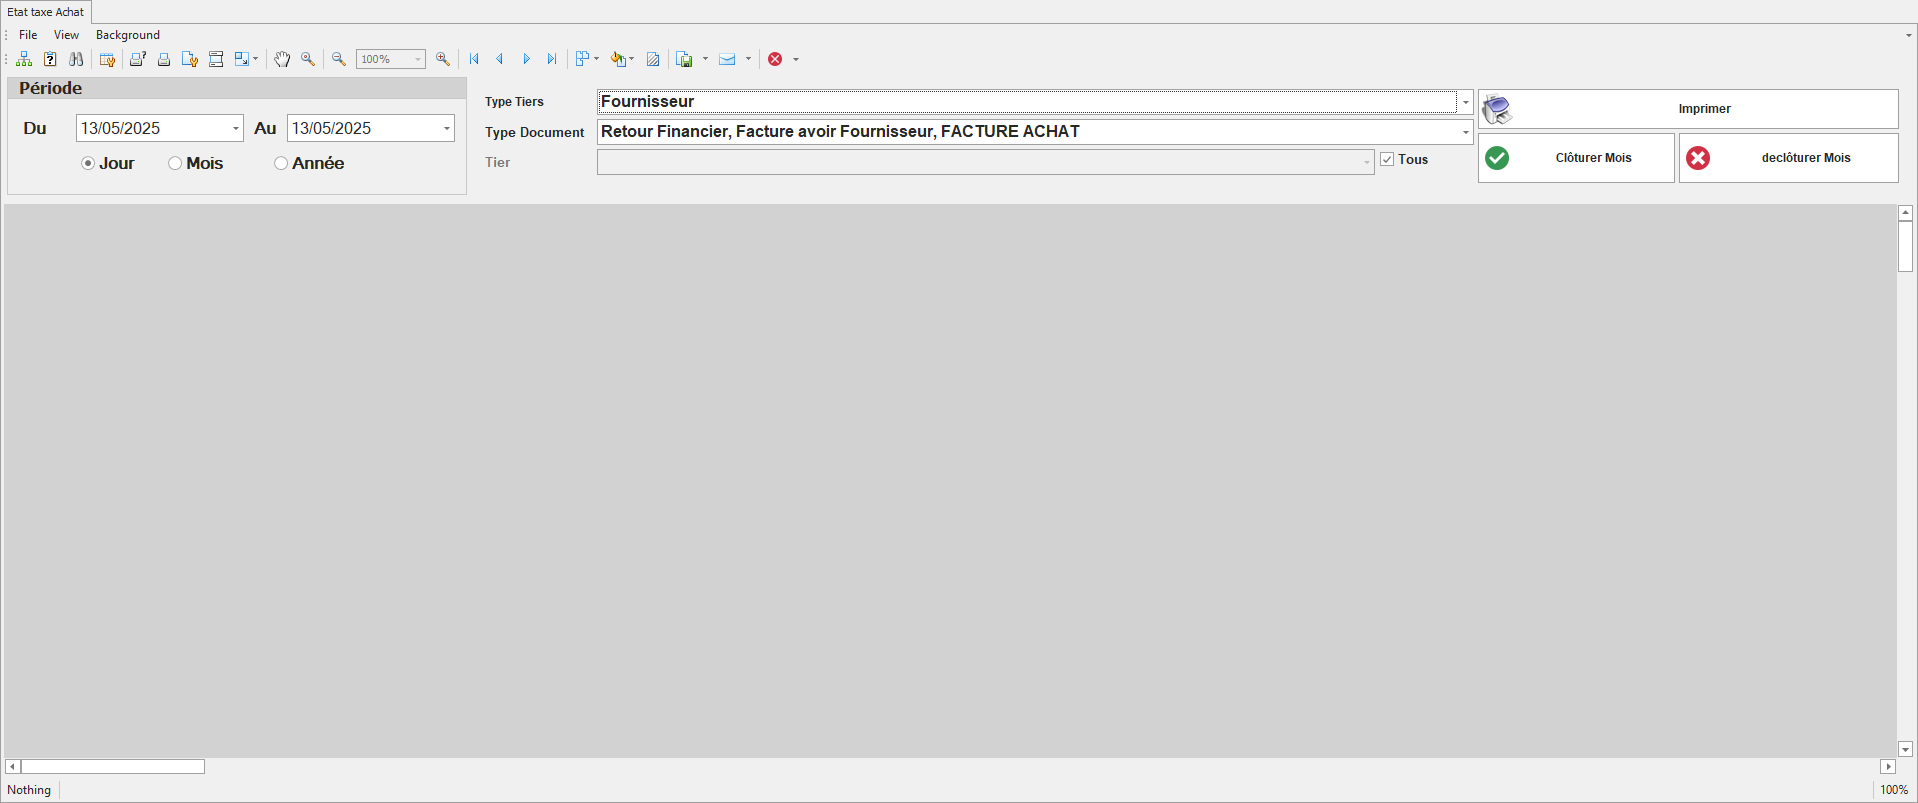
Task: Click the zoom in magnifier icon
Action: (x=443, y=60)
